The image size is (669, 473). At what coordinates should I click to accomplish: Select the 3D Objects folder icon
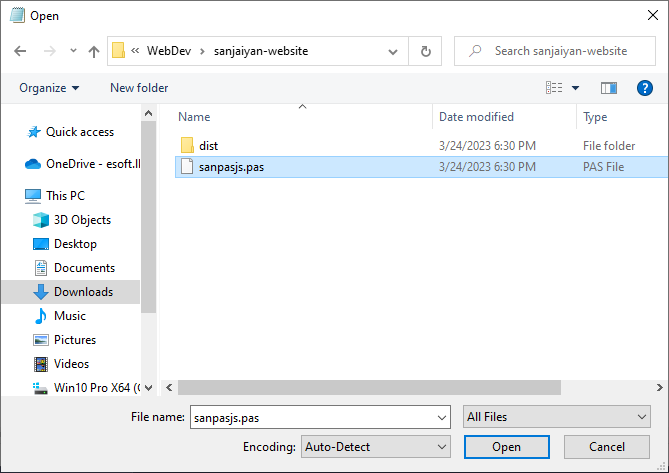[41, 220]
